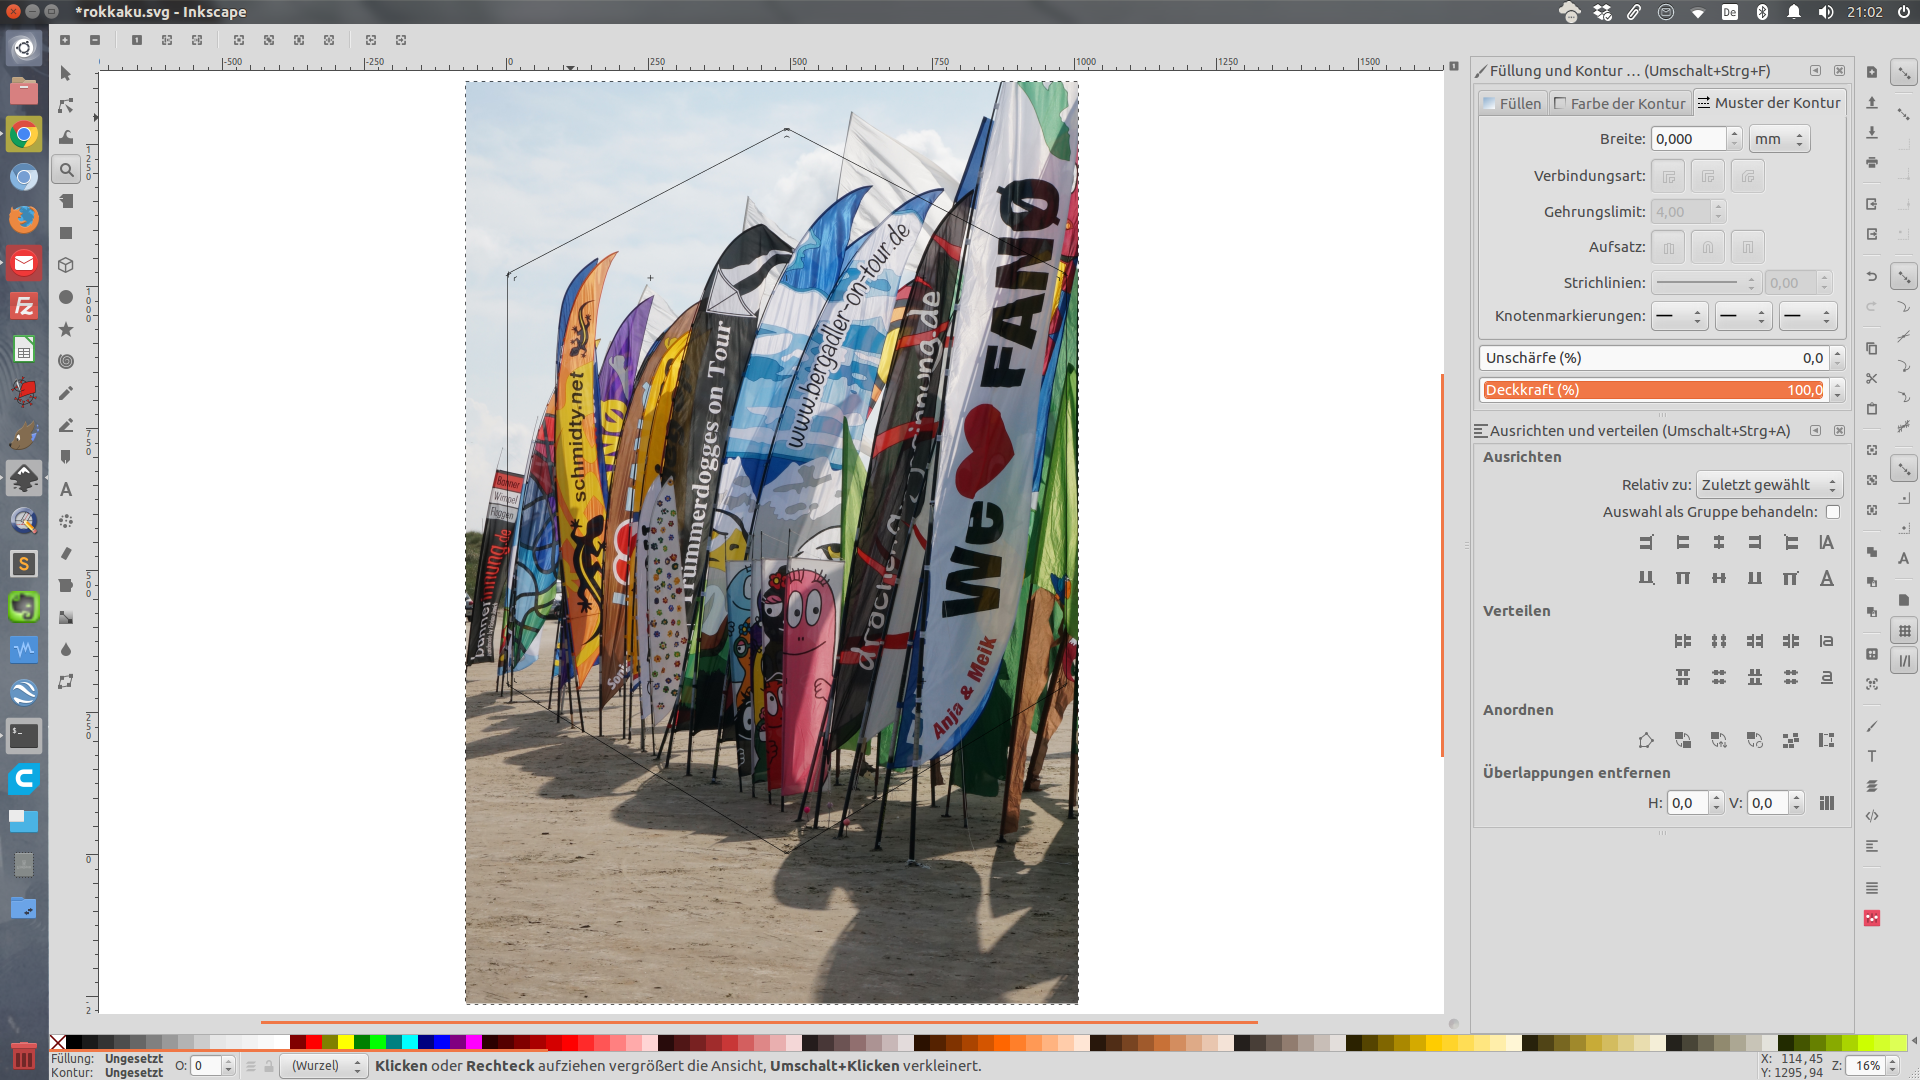The width and height of the screenshot is (1920, 1080).
Task: Switch to the Farbe der Kontur tab
Action: coord(1619,103)
